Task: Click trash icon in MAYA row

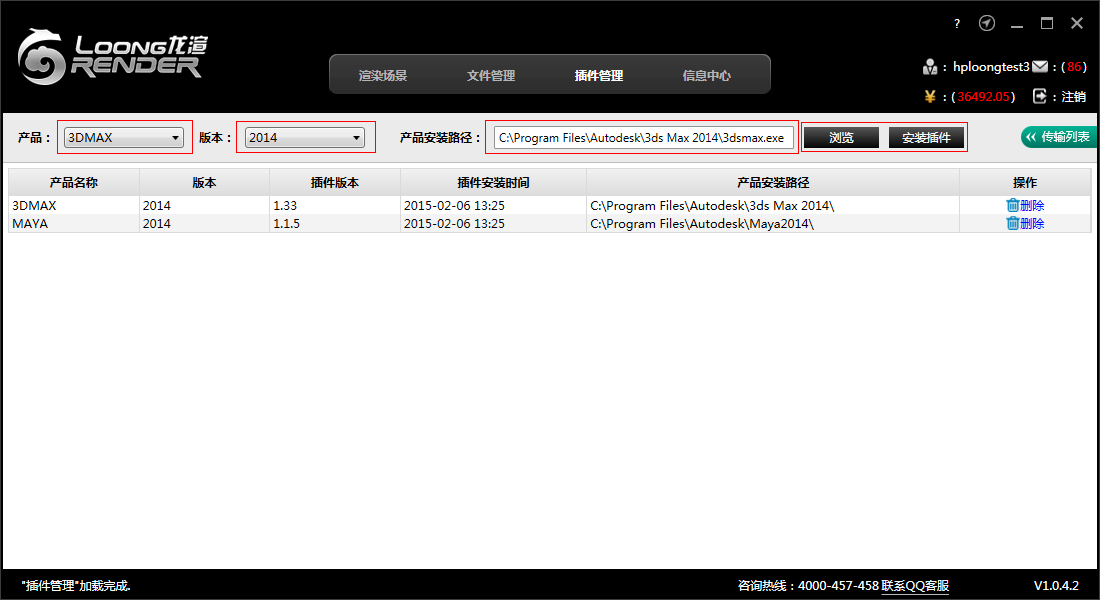Action: click(x=1012, y=223)
